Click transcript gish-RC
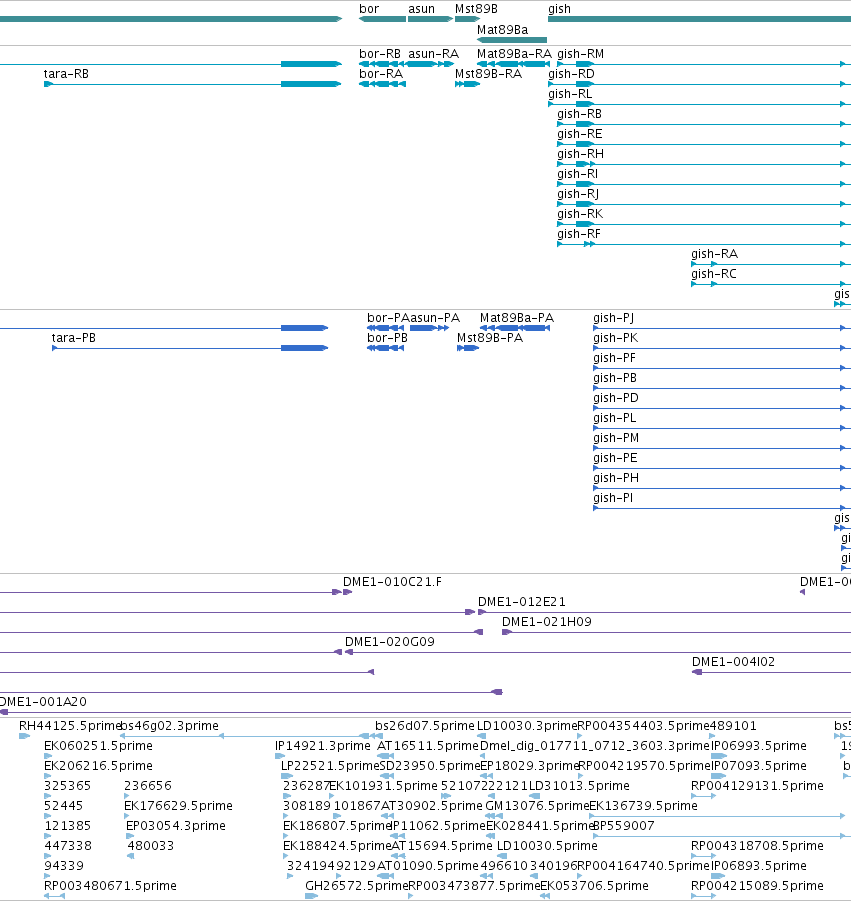The image size is (851, 901). coord(714,275)
